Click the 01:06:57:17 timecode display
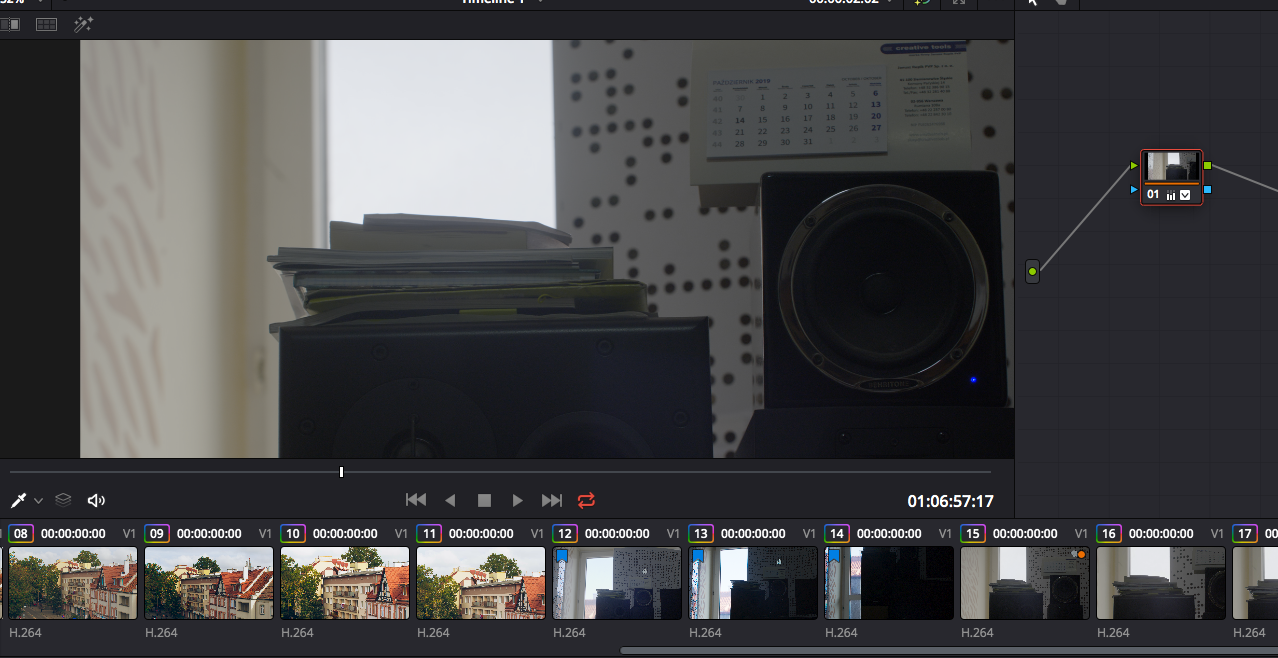The width and height of the screenshot is (1278, 658). [951, 501]
